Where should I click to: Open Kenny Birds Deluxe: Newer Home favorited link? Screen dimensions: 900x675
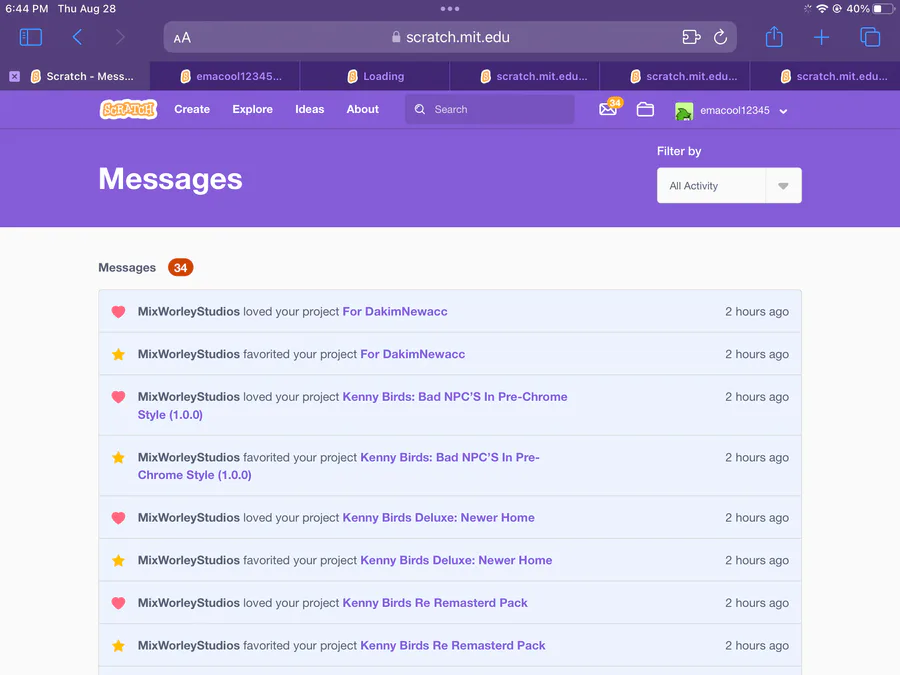(x=456, y=560)
